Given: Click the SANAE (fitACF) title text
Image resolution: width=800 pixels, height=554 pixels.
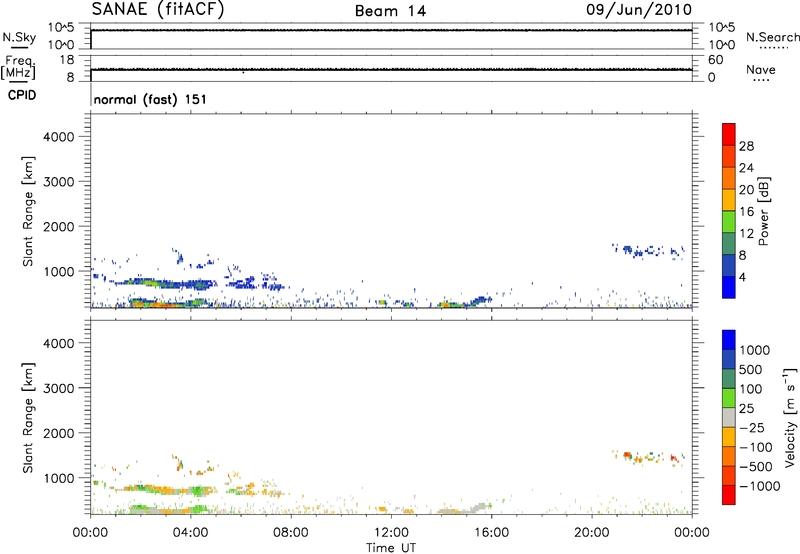Looking at the screenshot, I should tap(158, 10).
